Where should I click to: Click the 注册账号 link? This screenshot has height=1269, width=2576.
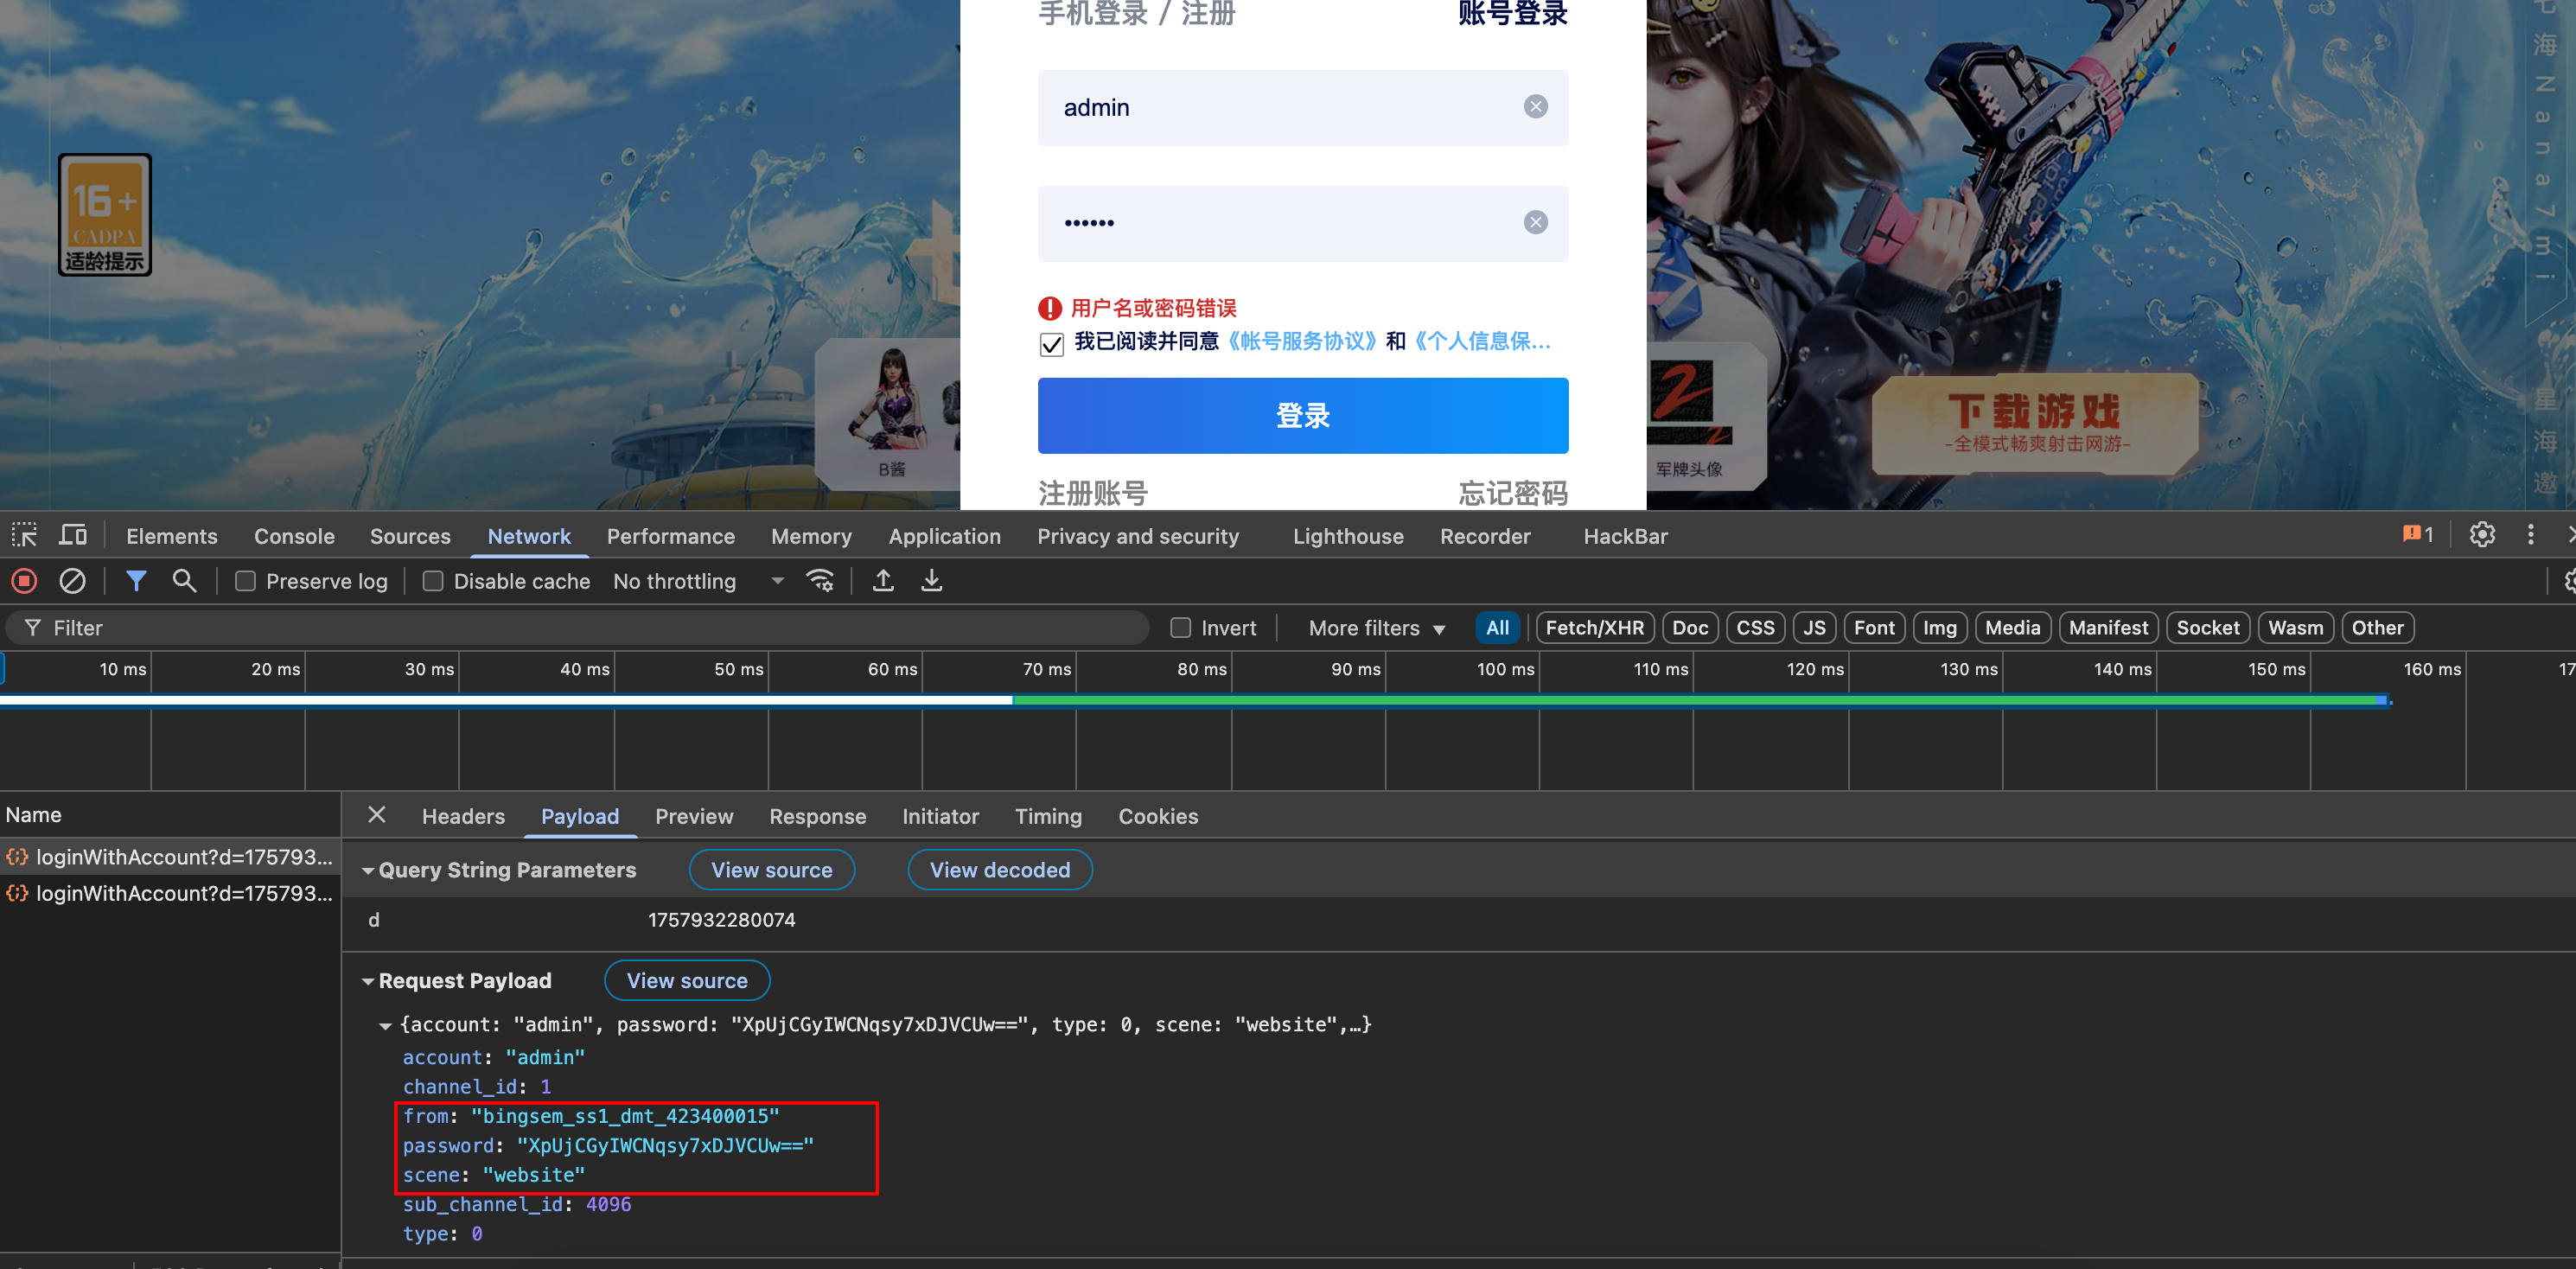[x=1093, y=493]
